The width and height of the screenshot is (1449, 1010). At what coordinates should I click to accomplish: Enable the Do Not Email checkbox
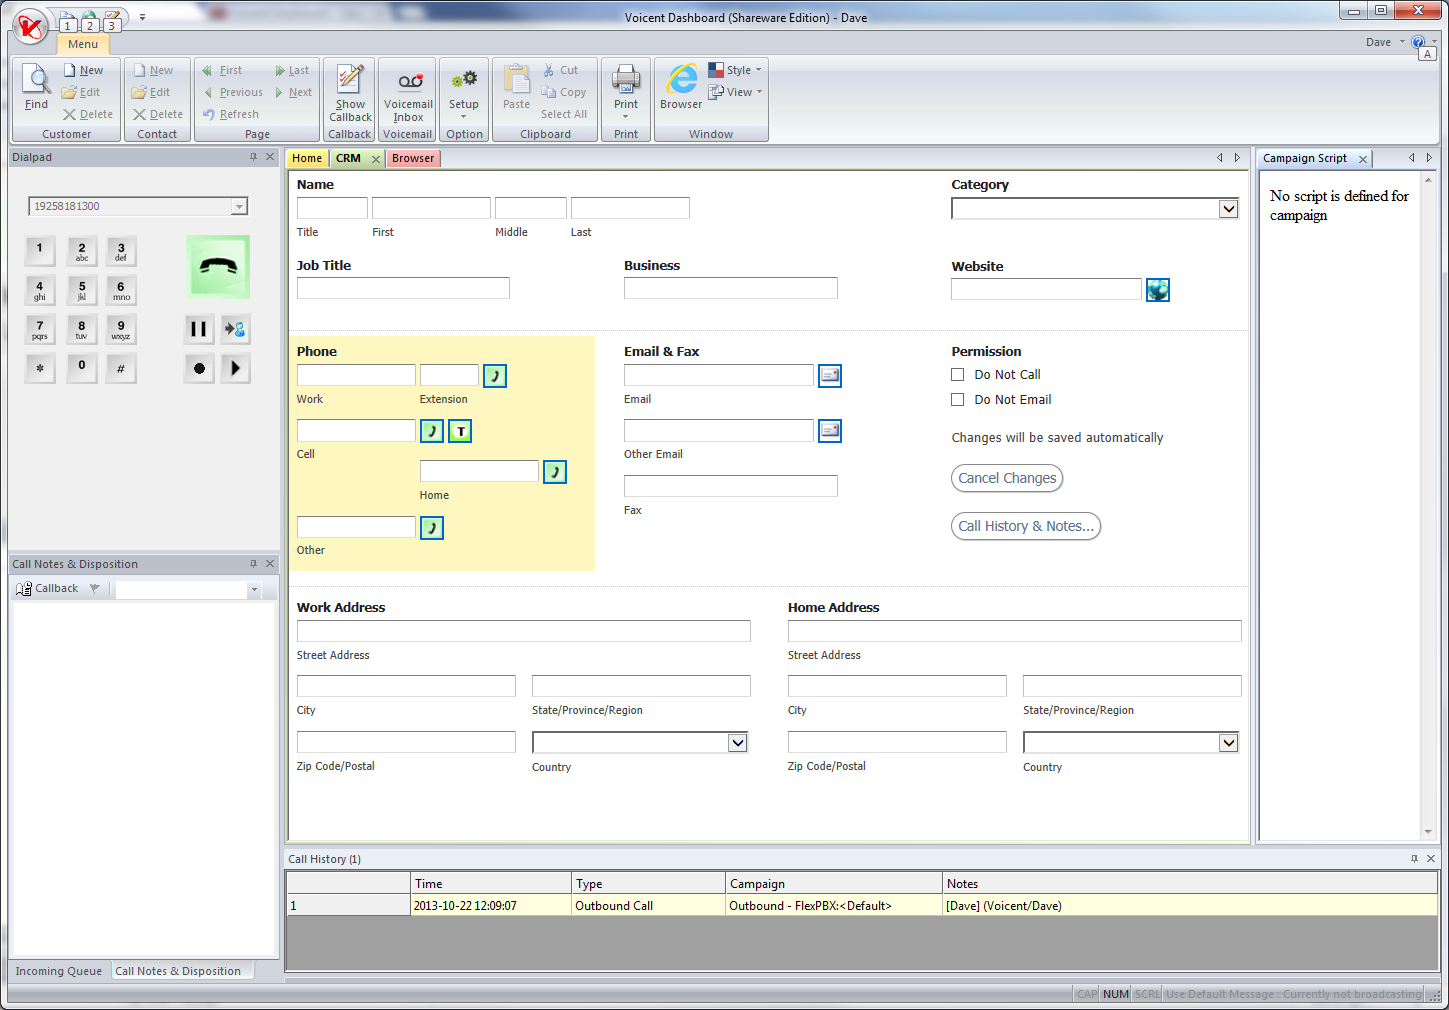tap(958, 400)
